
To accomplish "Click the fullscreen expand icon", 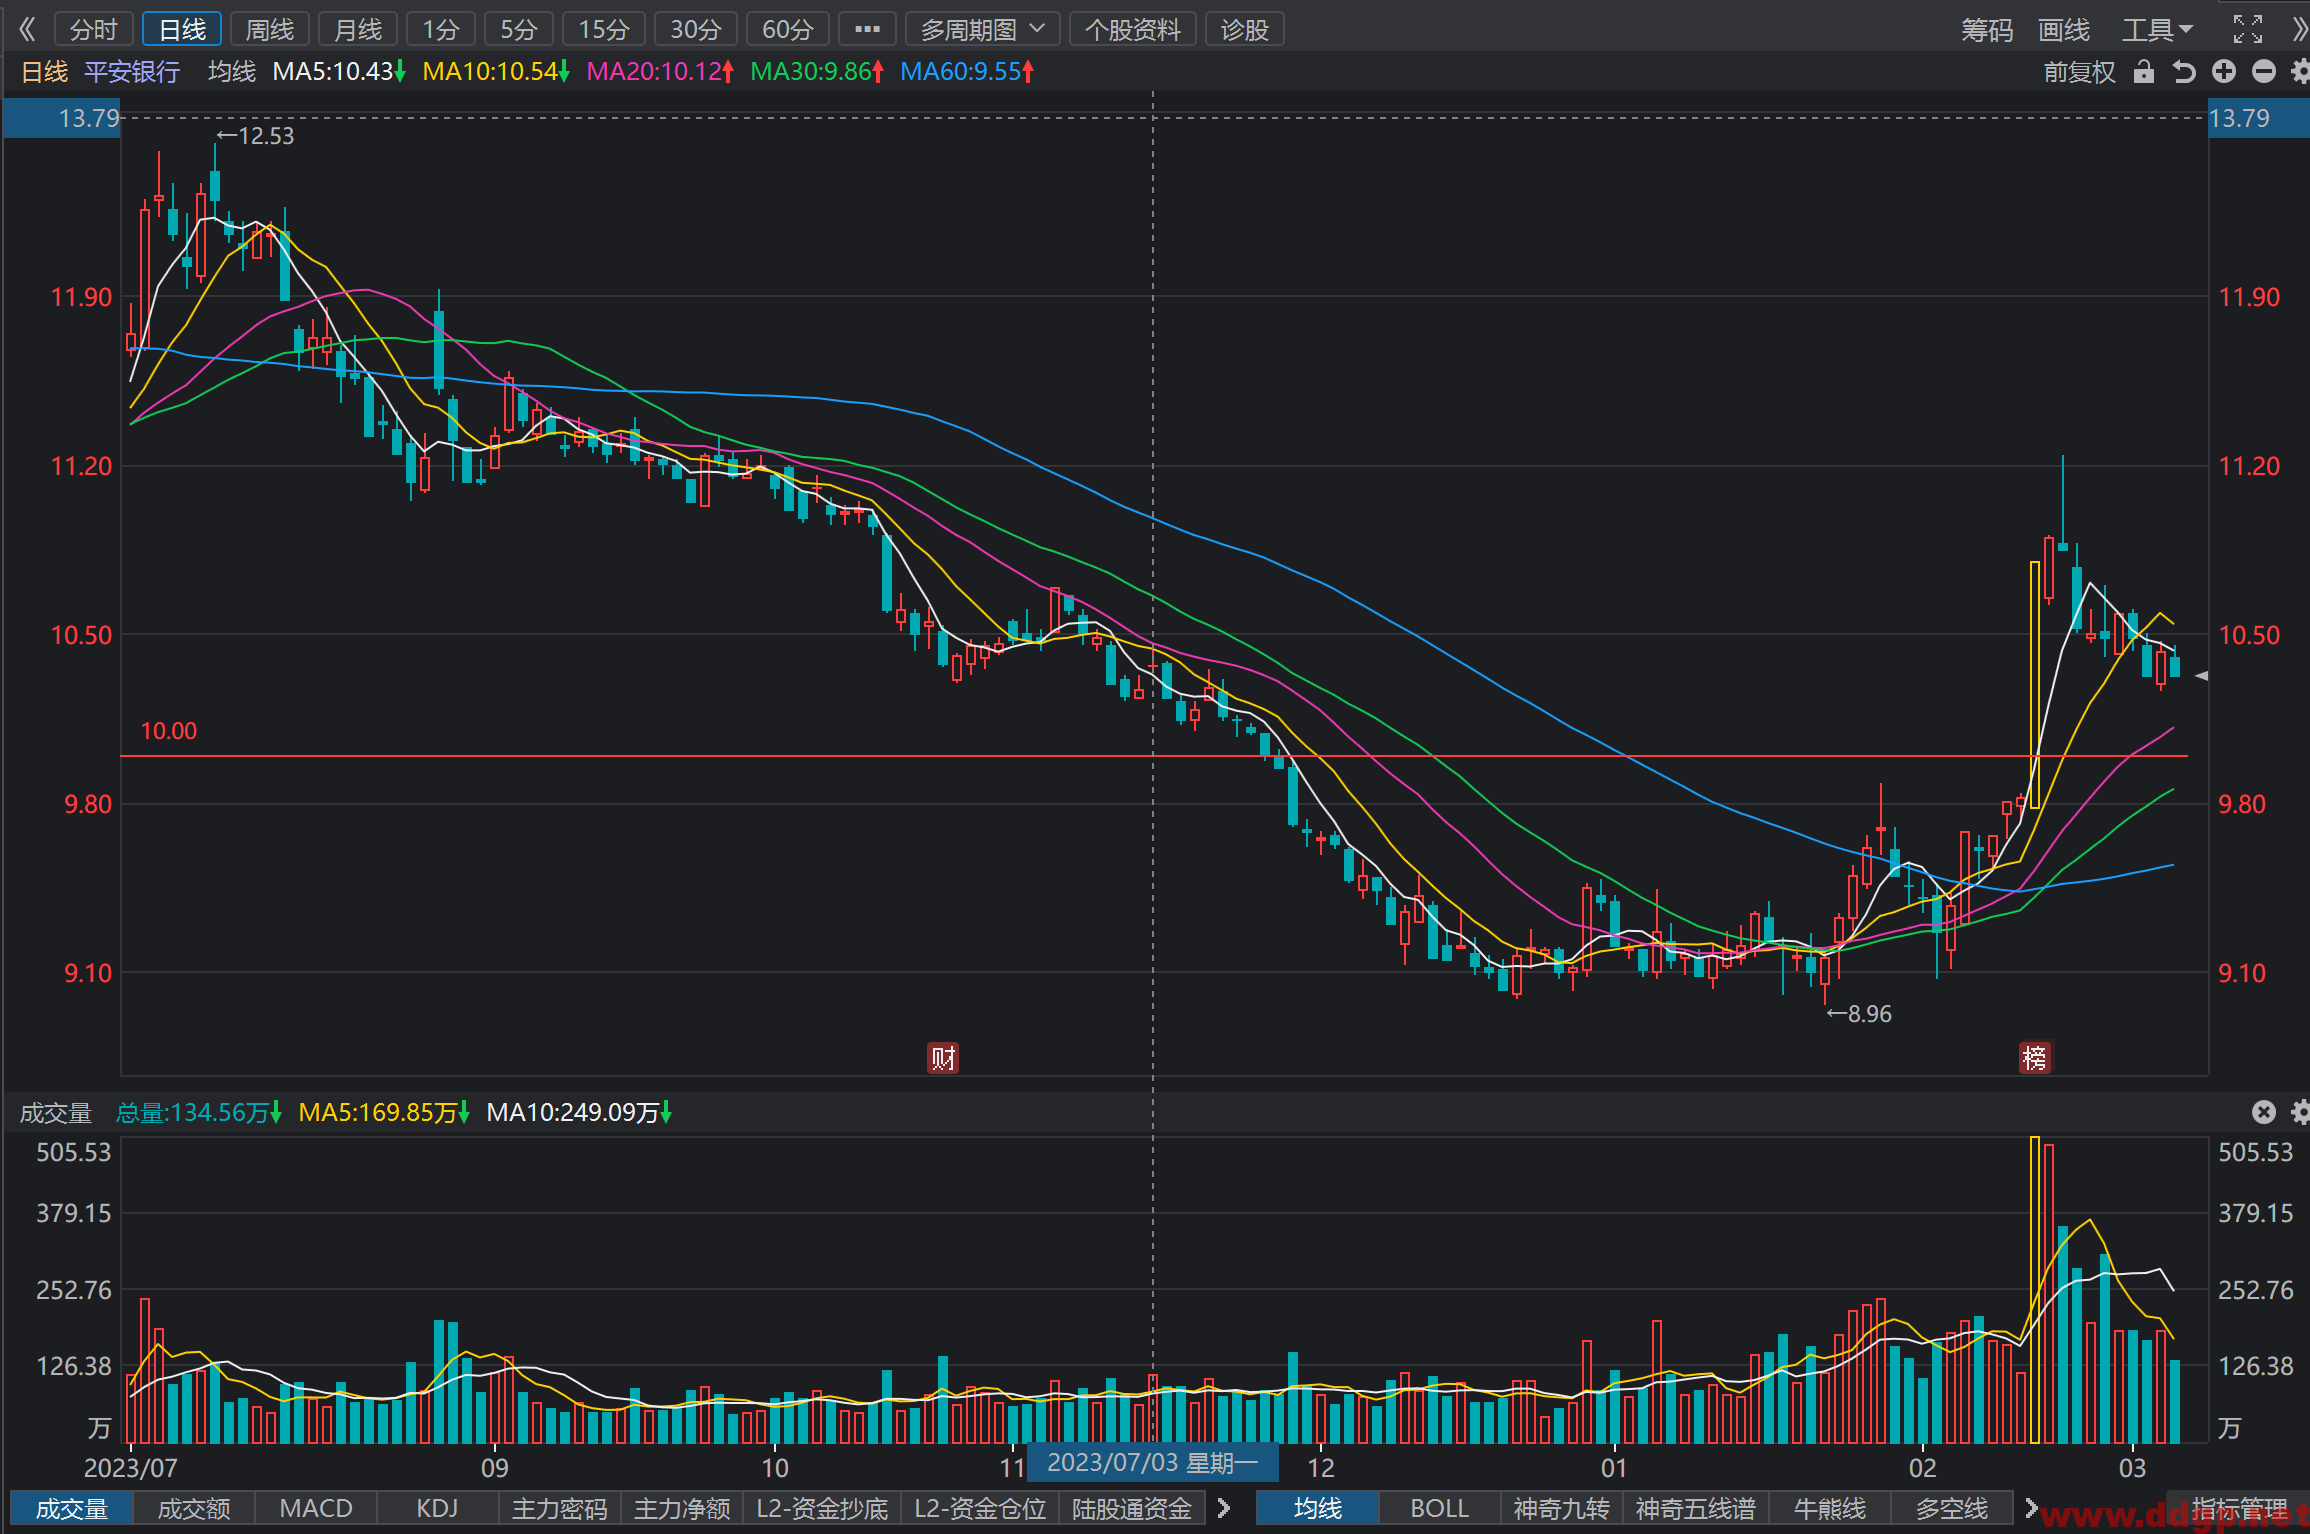I will pyautogui.click(x=2248, y=29).
